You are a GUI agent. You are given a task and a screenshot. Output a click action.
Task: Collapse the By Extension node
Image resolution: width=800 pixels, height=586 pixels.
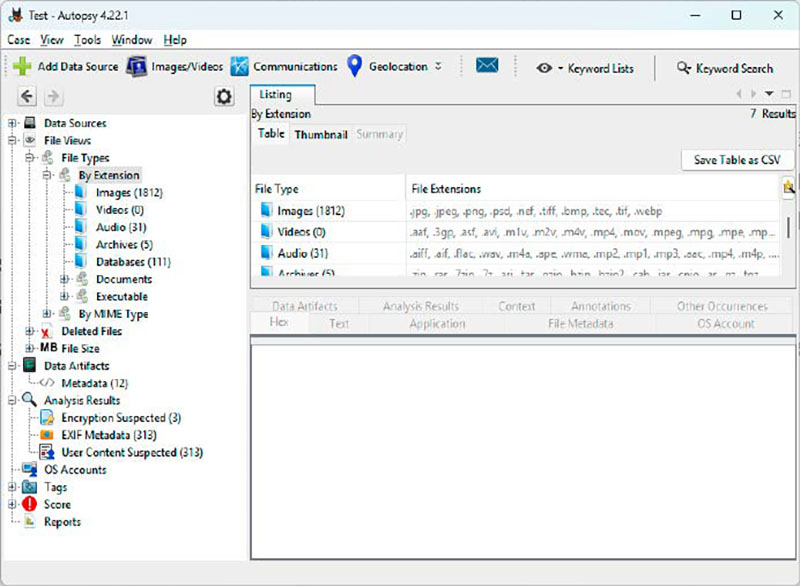pyautogui.click(x=47, y=175)
